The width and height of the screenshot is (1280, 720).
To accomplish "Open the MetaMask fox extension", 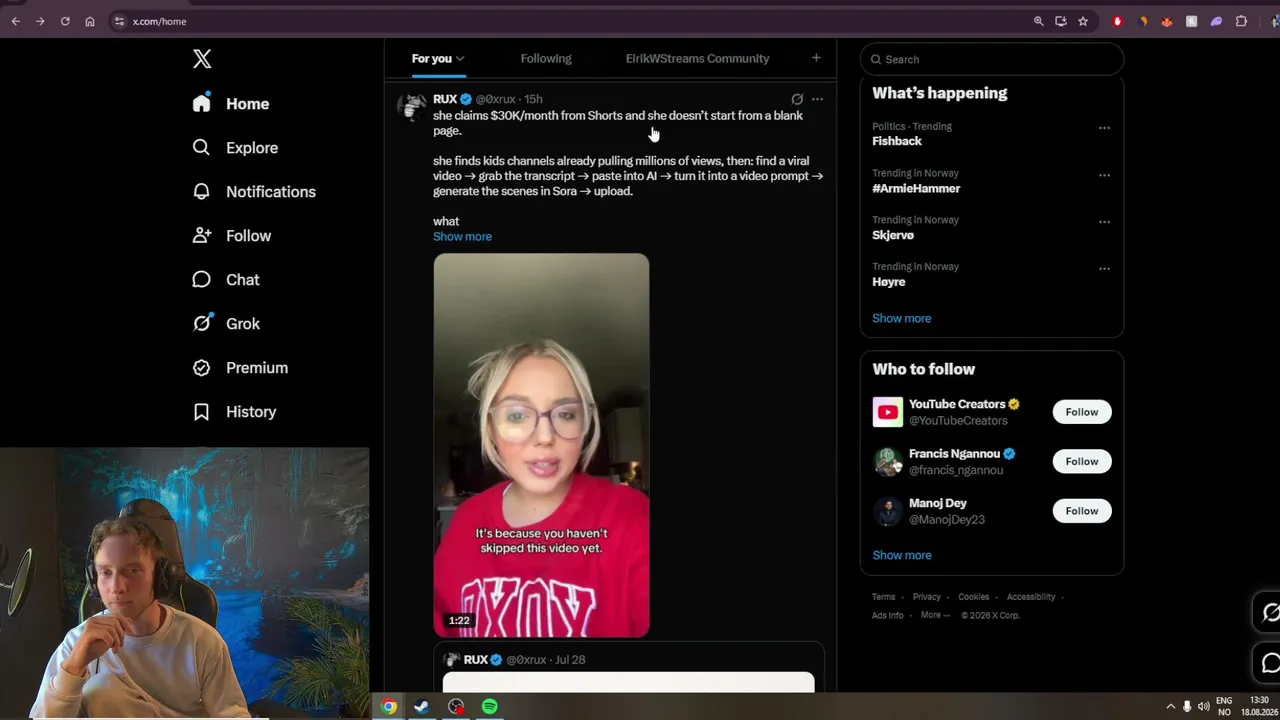I will (x=1167, y=21).
